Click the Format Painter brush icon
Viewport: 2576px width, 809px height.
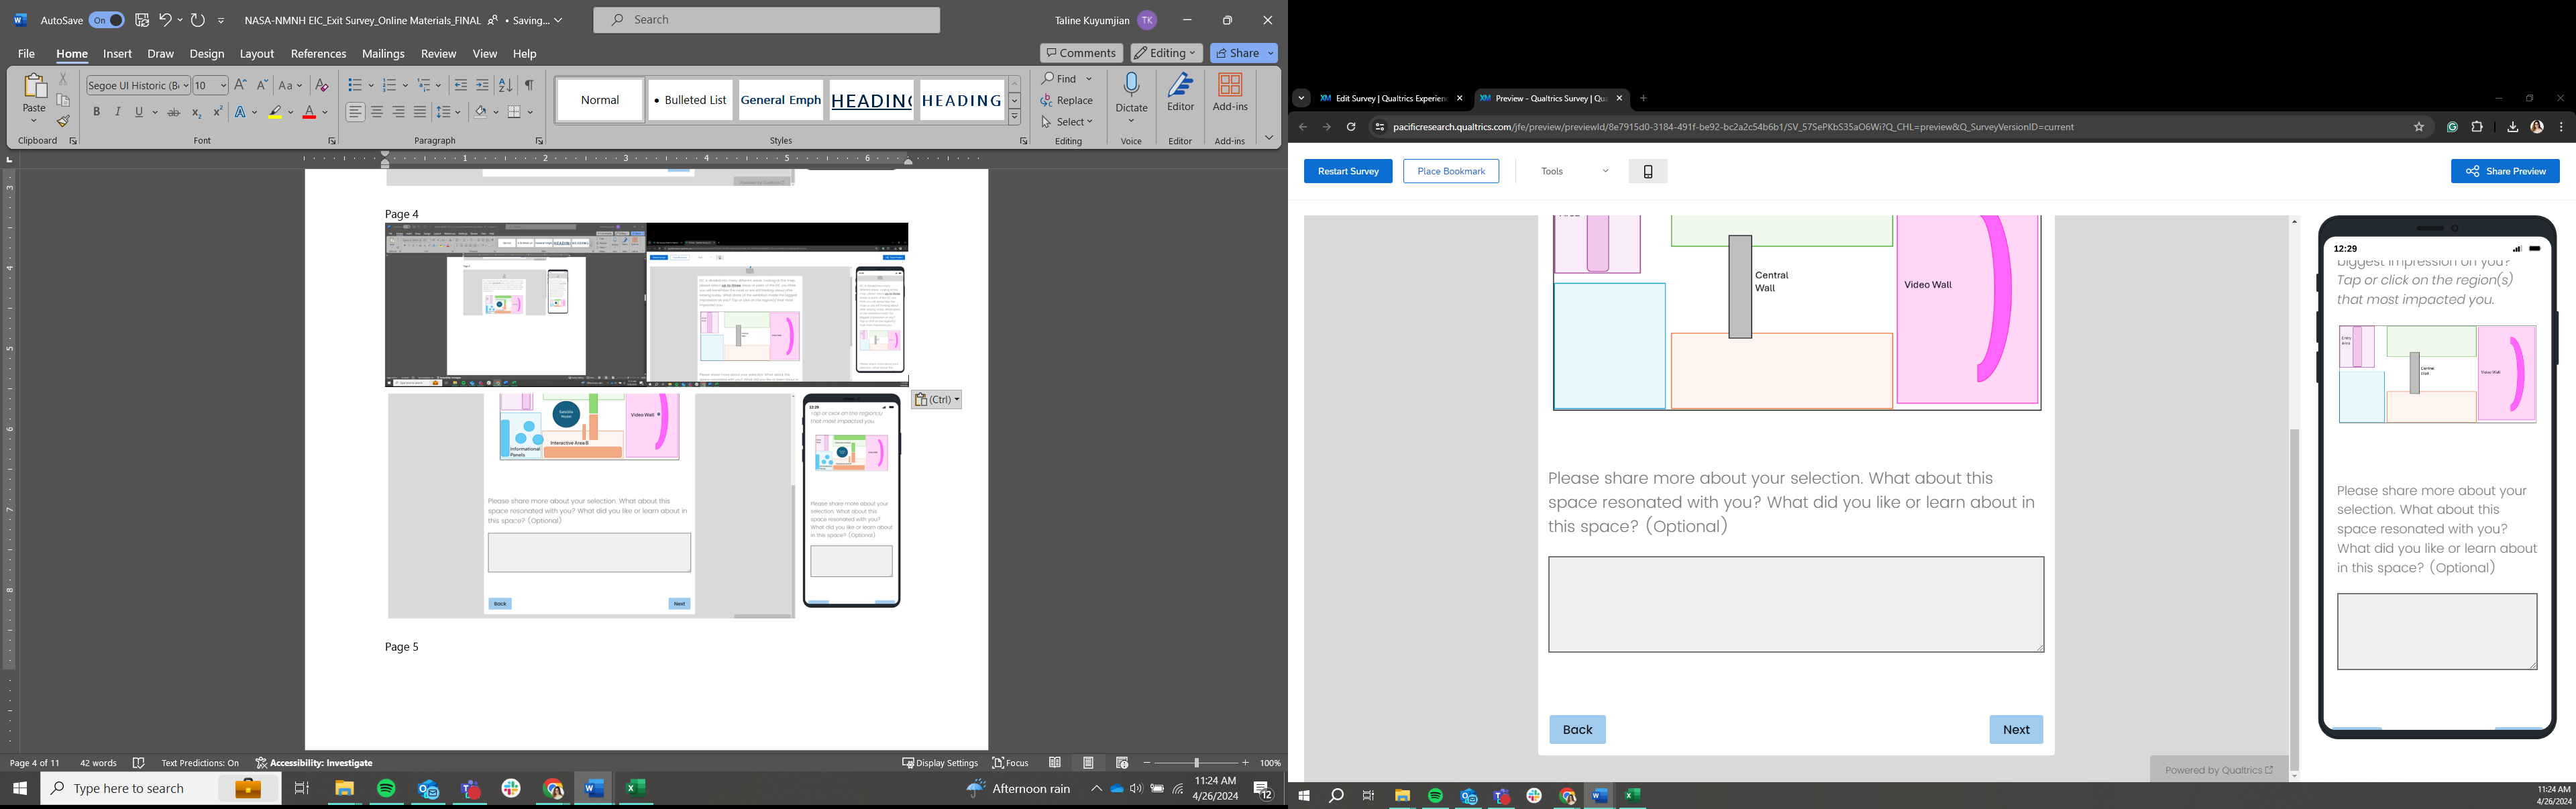[63, 122]
